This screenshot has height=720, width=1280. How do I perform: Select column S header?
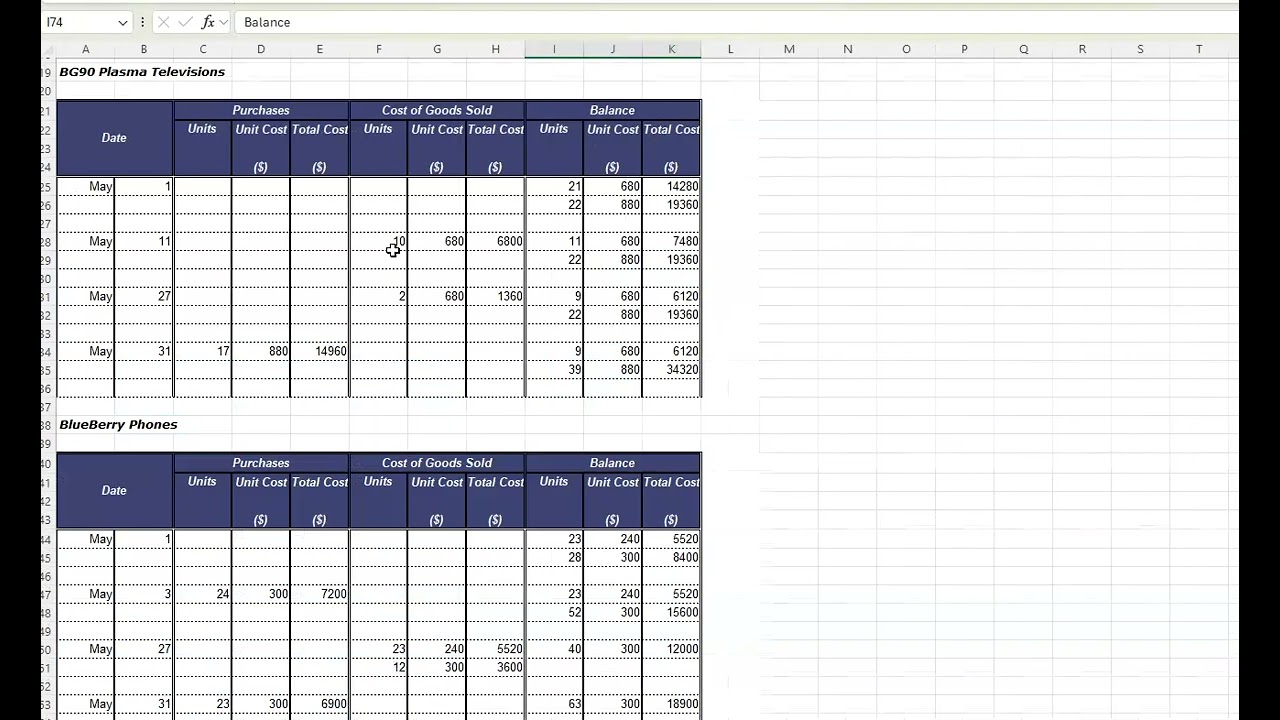click(1141, 49)
